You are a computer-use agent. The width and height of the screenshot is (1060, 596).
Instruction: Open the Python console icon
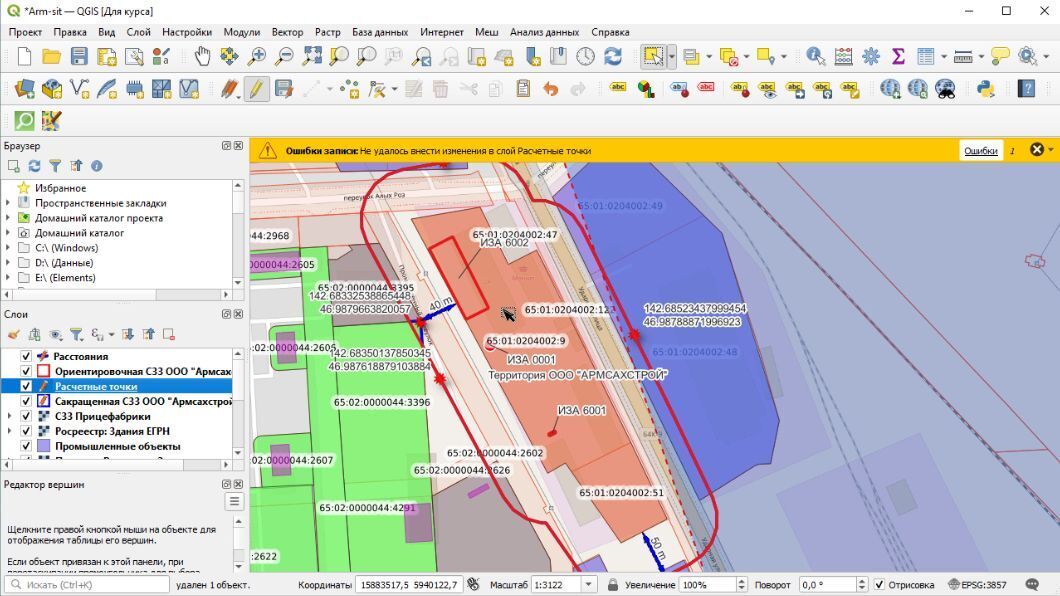coord(985,89)
